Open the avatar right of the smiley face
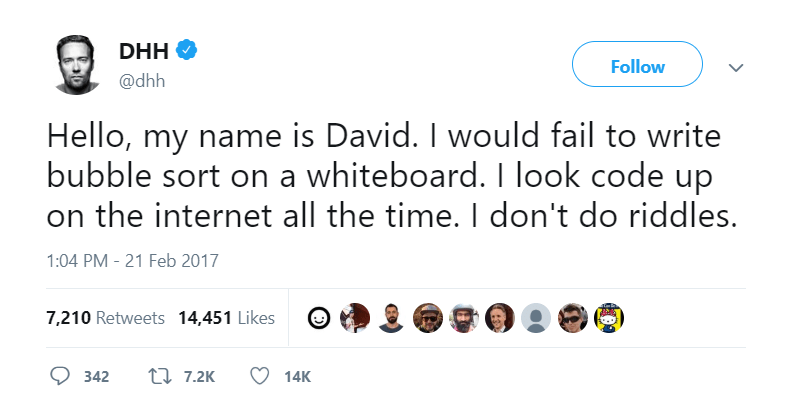The height and width of the screenshot is (406, 789). [354, 318]
